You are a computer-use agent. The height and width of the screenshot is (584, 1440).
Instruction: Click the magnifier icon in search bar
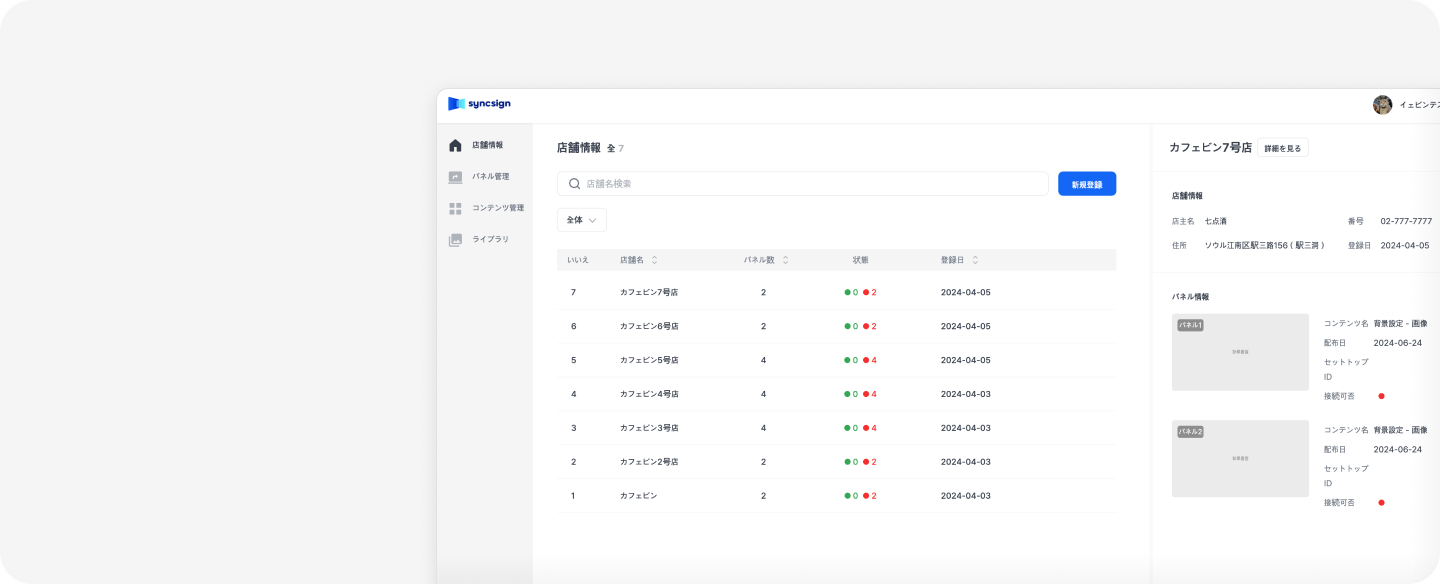tap(574, 184)
